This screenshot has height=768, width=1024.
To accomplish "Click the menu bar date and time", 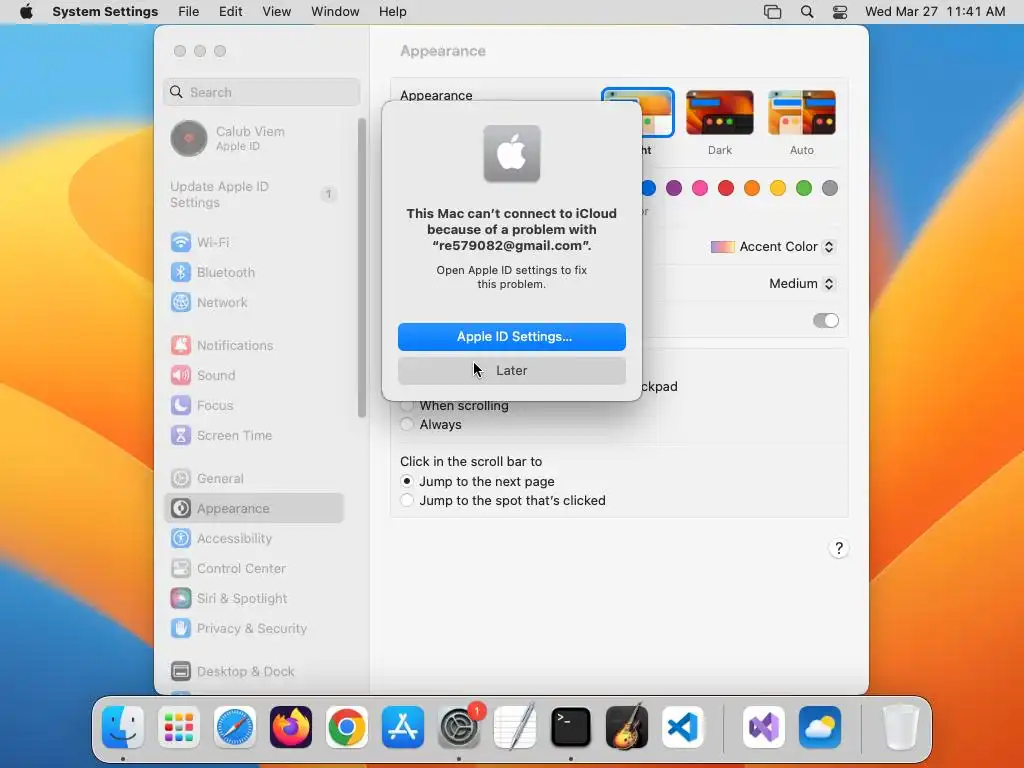I will point(935,12).
